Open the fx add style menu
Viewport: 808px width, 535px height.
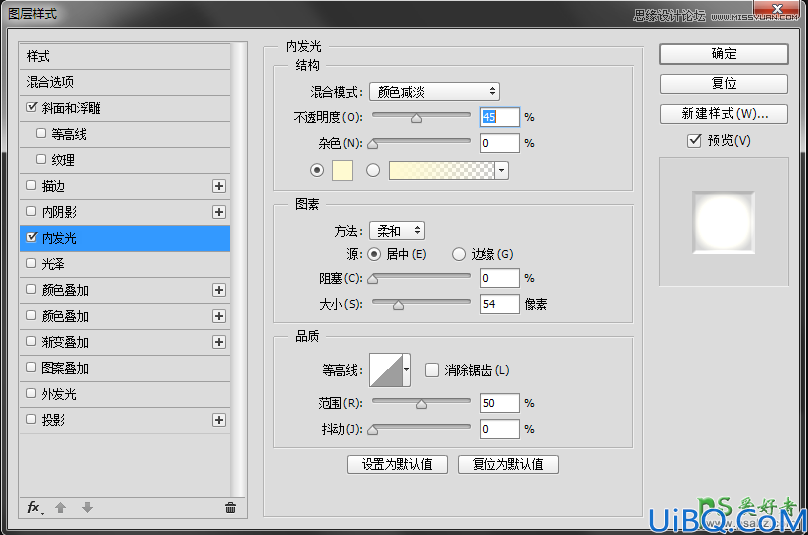pyautogui.click(x=35, y=508)
